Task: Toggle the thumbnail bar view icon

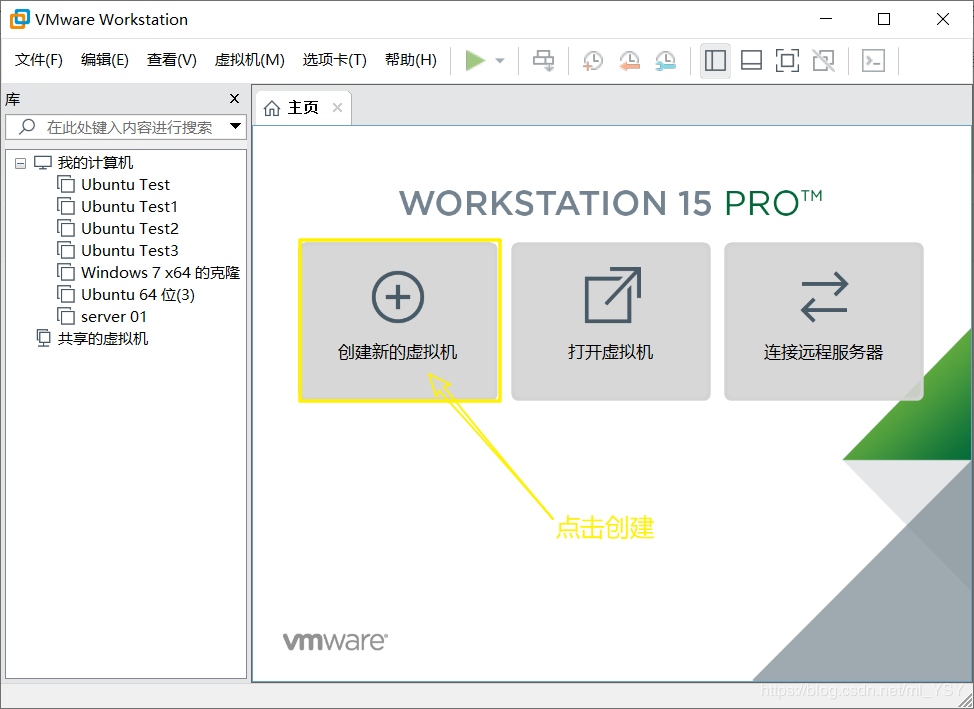Action: tap(751, 61)
